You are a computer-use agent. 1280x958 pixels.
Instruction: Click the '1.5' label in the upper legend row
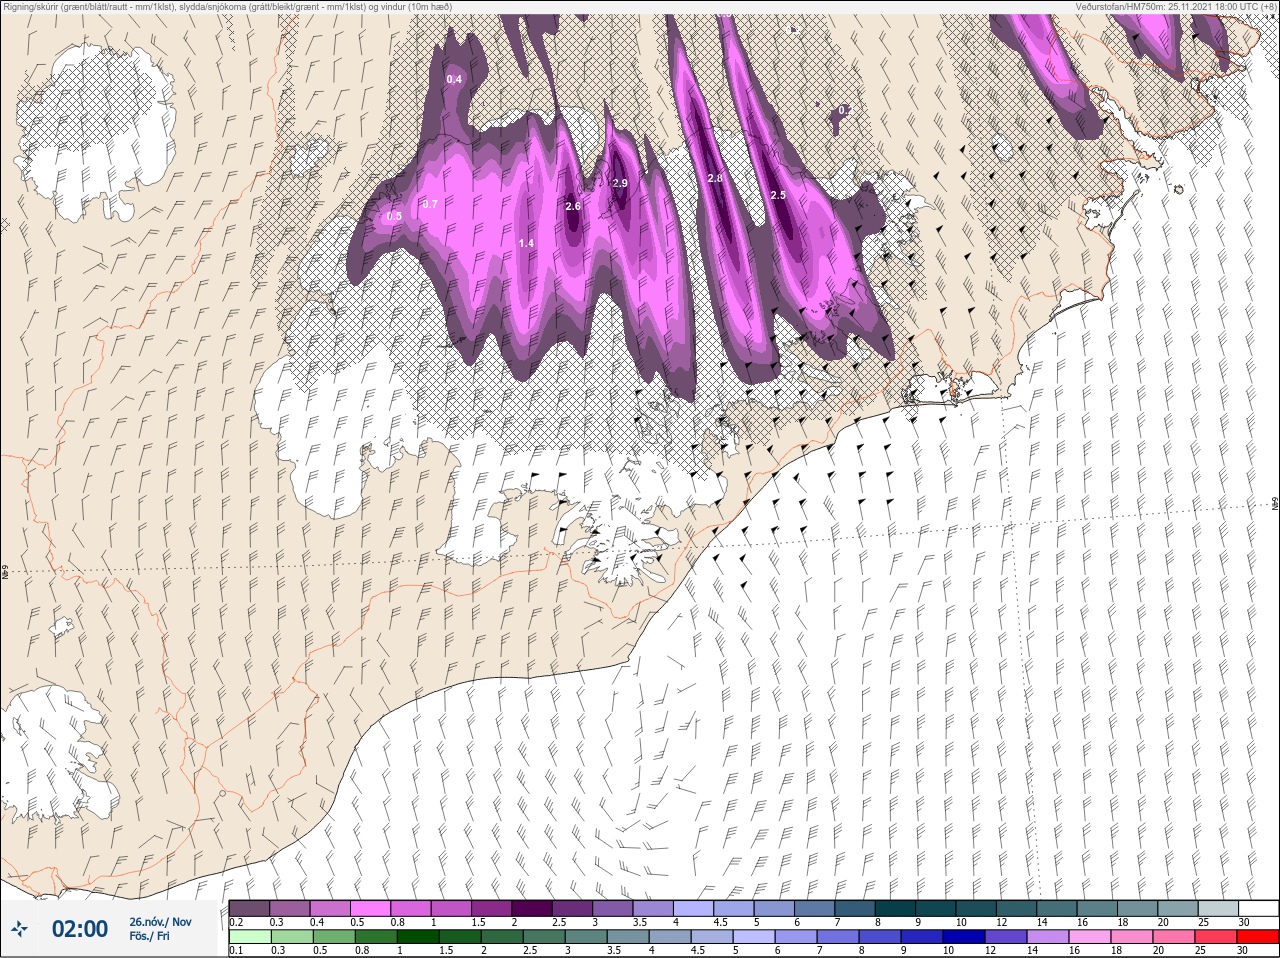click(x=479, y=922)
